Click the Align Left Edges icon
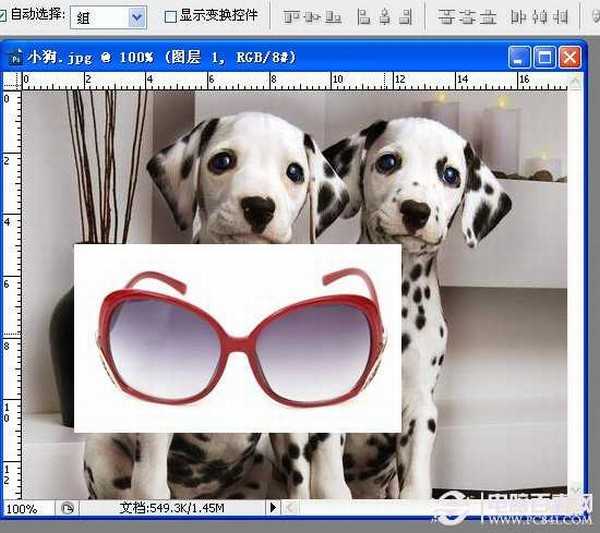Image resolution: width=600 pixels, height=533 pixels. click(364, 17)
